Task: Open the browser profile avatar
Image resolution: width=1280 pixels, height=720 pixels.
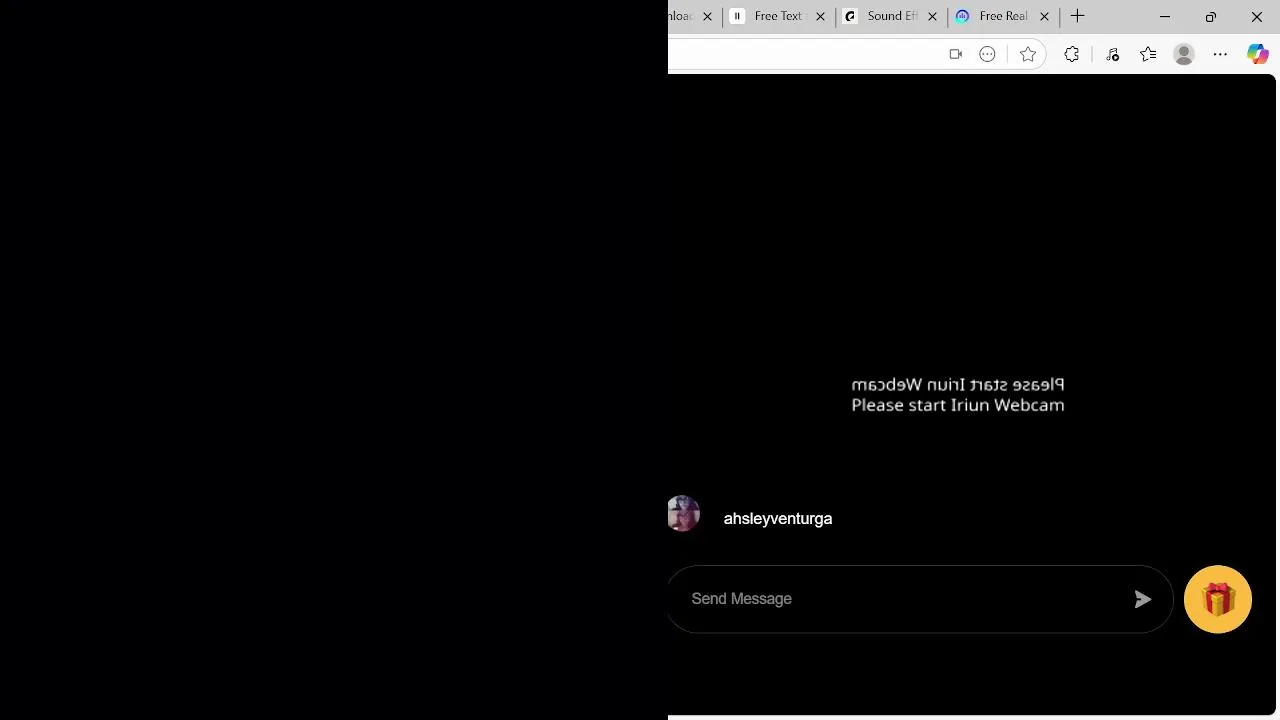Action: 1184,54
